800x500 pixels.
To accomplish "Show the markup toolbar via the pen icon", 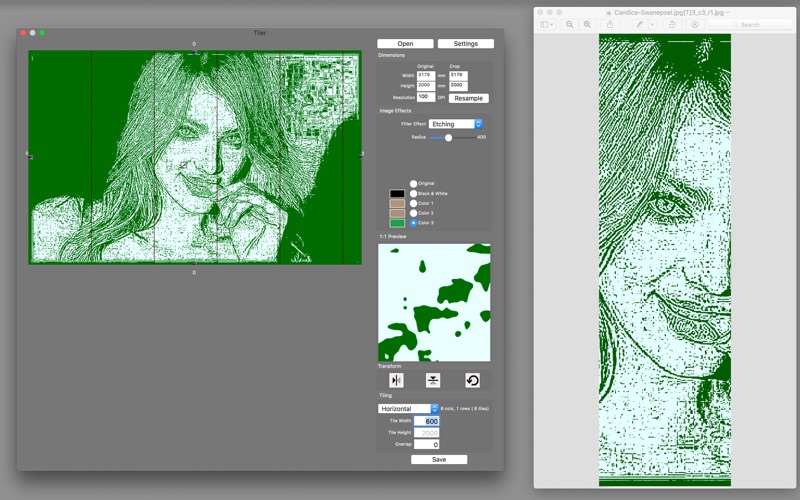I will pos(640,24).
